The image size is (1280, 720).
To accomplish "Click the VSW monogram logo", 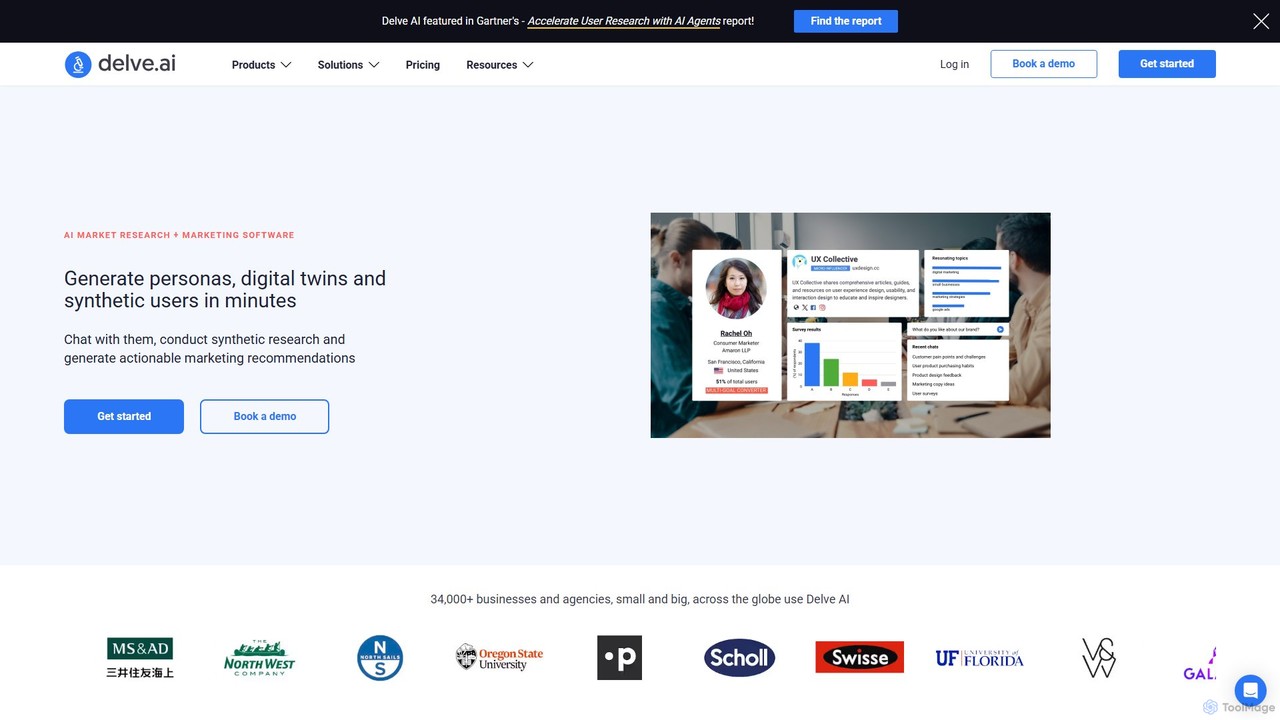I will 1099,658.
